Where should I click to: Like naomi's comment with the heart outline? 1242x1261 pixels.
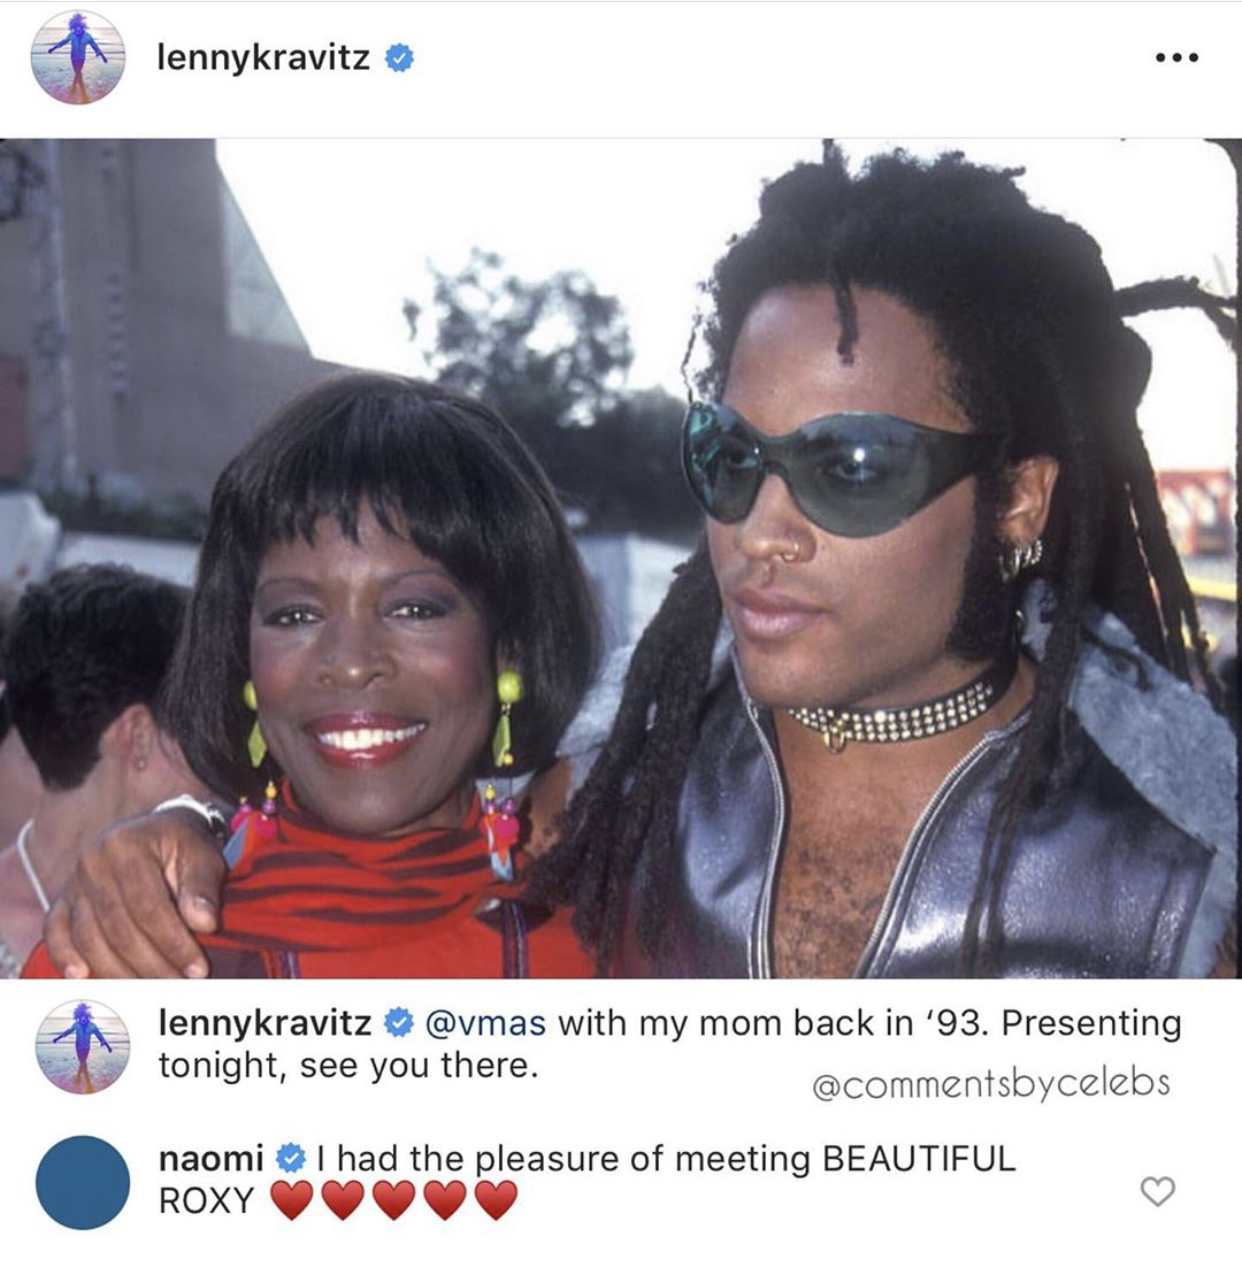[1157, 1191]
